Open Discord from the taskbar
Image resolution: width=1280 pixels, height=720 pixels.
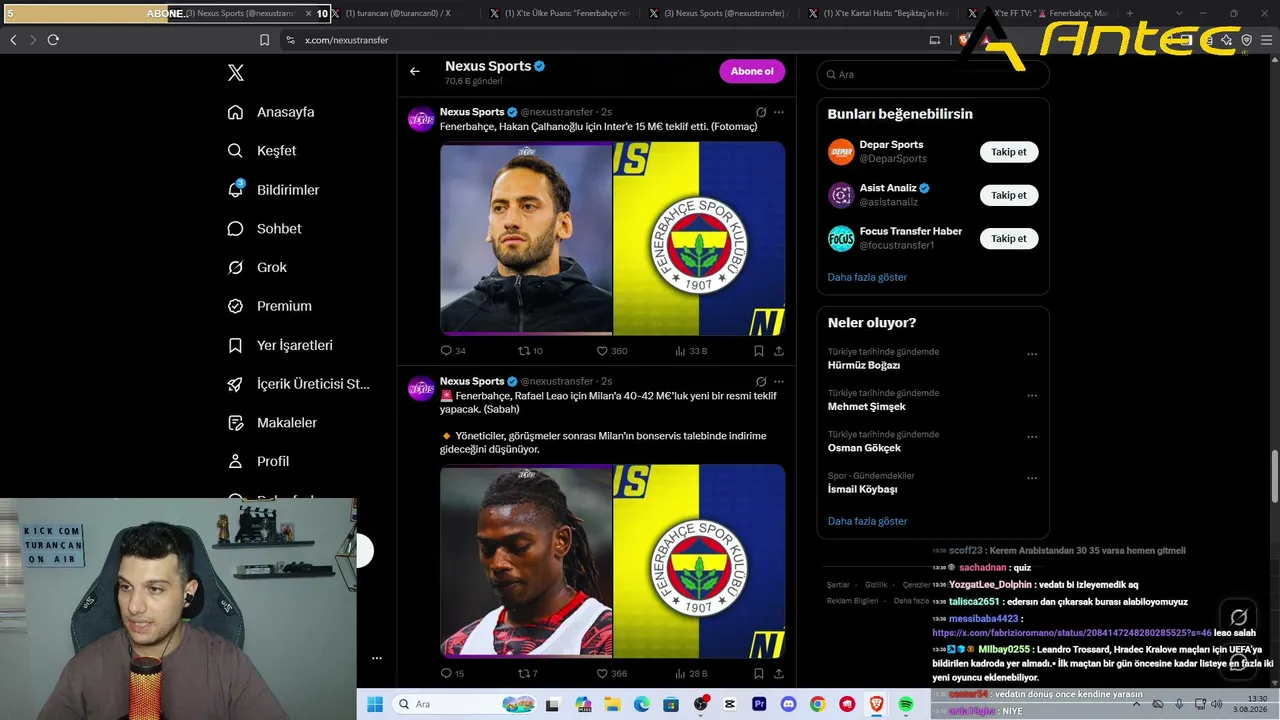[788, 704]
